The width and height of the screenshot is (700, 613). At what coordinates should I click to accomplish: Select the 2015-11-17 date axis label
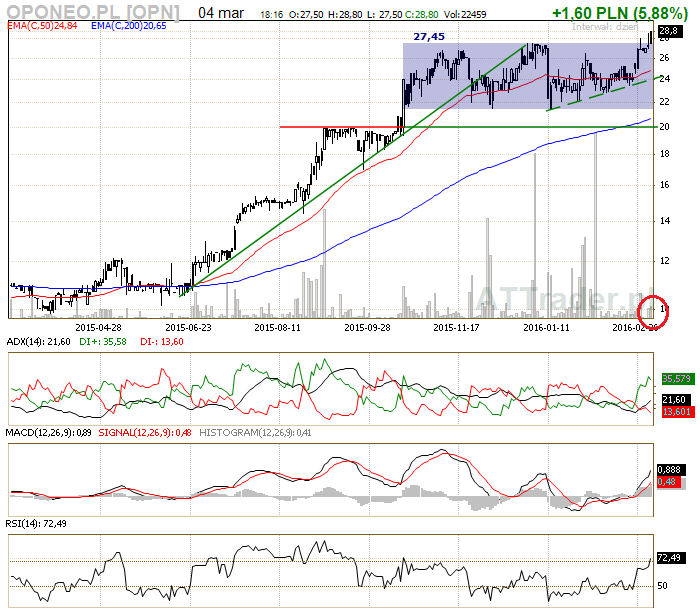coord(456,327)
